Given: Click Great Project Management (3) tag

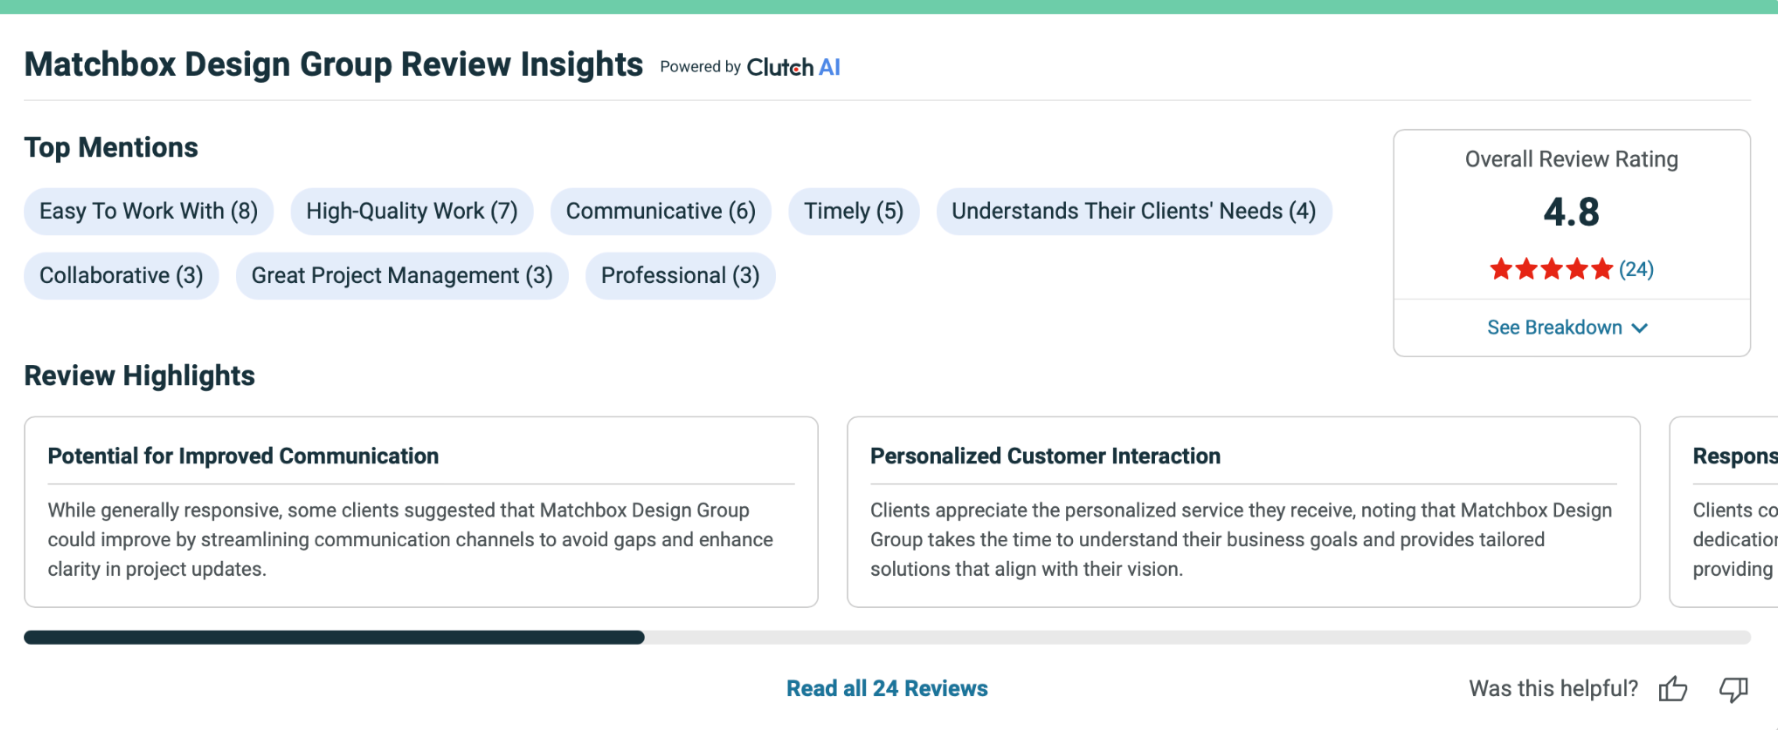Looking at the screenshot, I should click(x=401, y=276).
